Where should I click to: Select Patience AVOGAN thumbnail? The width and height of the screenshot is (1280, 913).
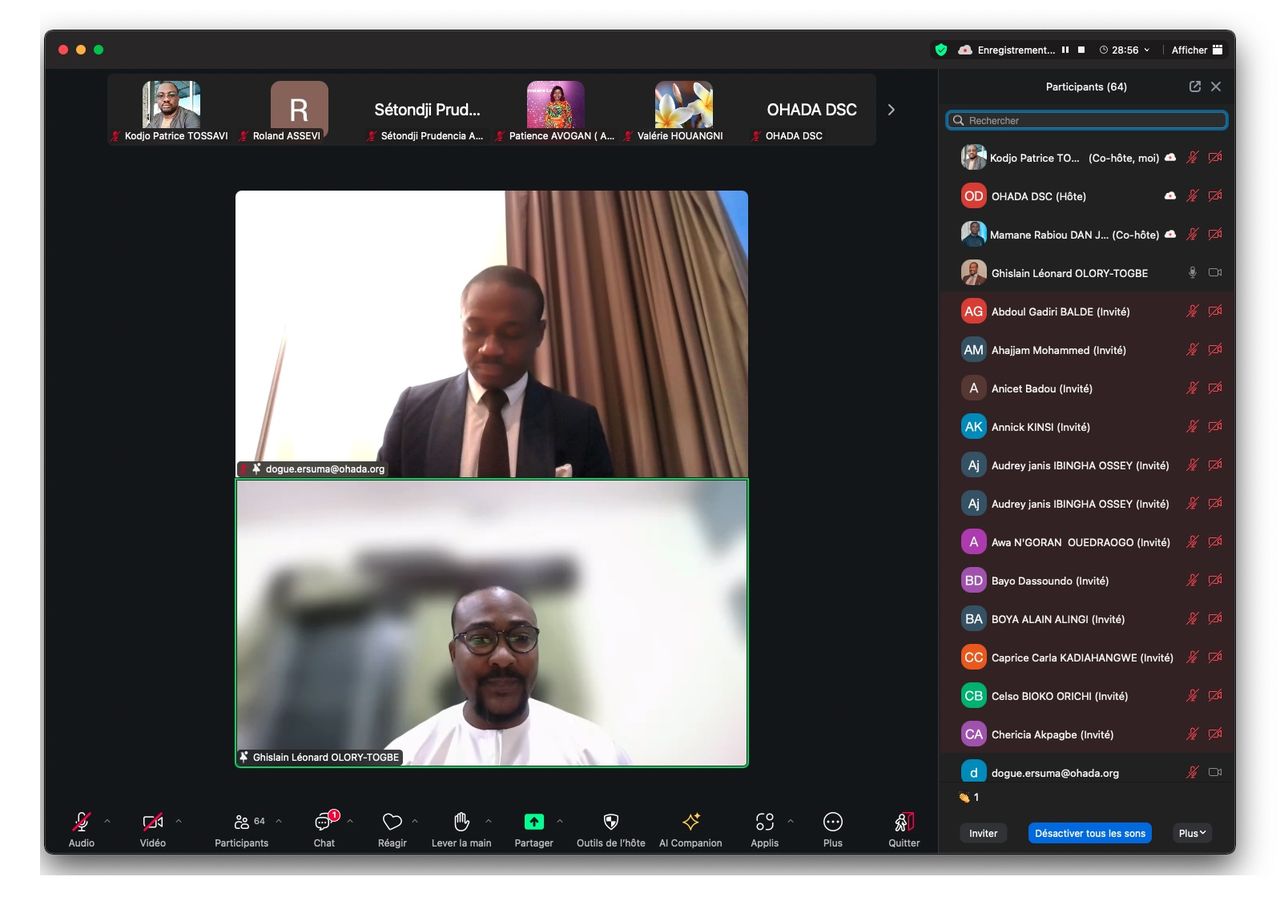(555, 110)
